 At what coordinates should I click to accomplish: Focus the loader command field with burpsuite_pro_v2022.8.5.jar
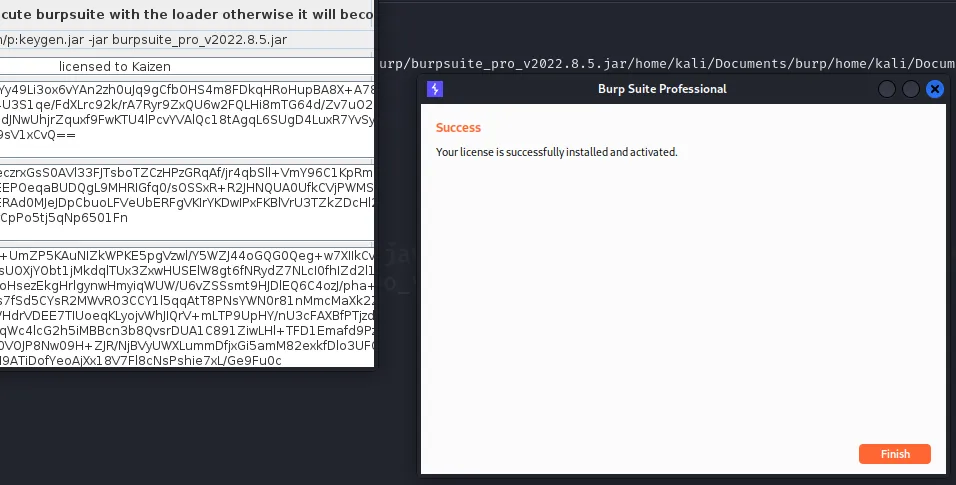(187, 40)
